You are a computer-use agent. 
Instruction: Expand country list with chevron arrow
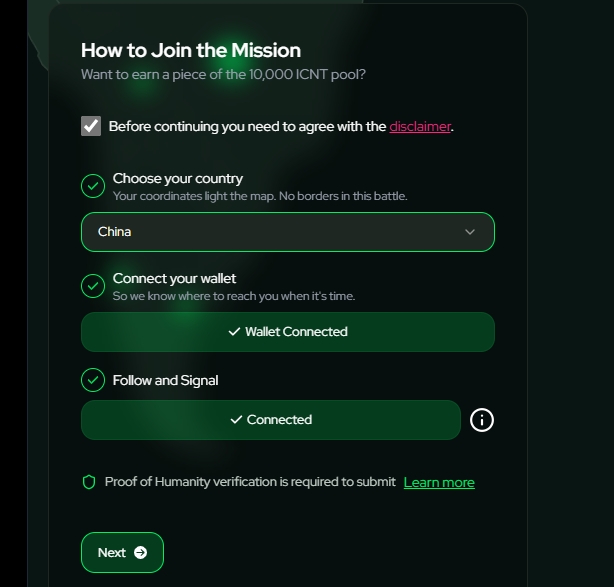(x=470, y=232)
